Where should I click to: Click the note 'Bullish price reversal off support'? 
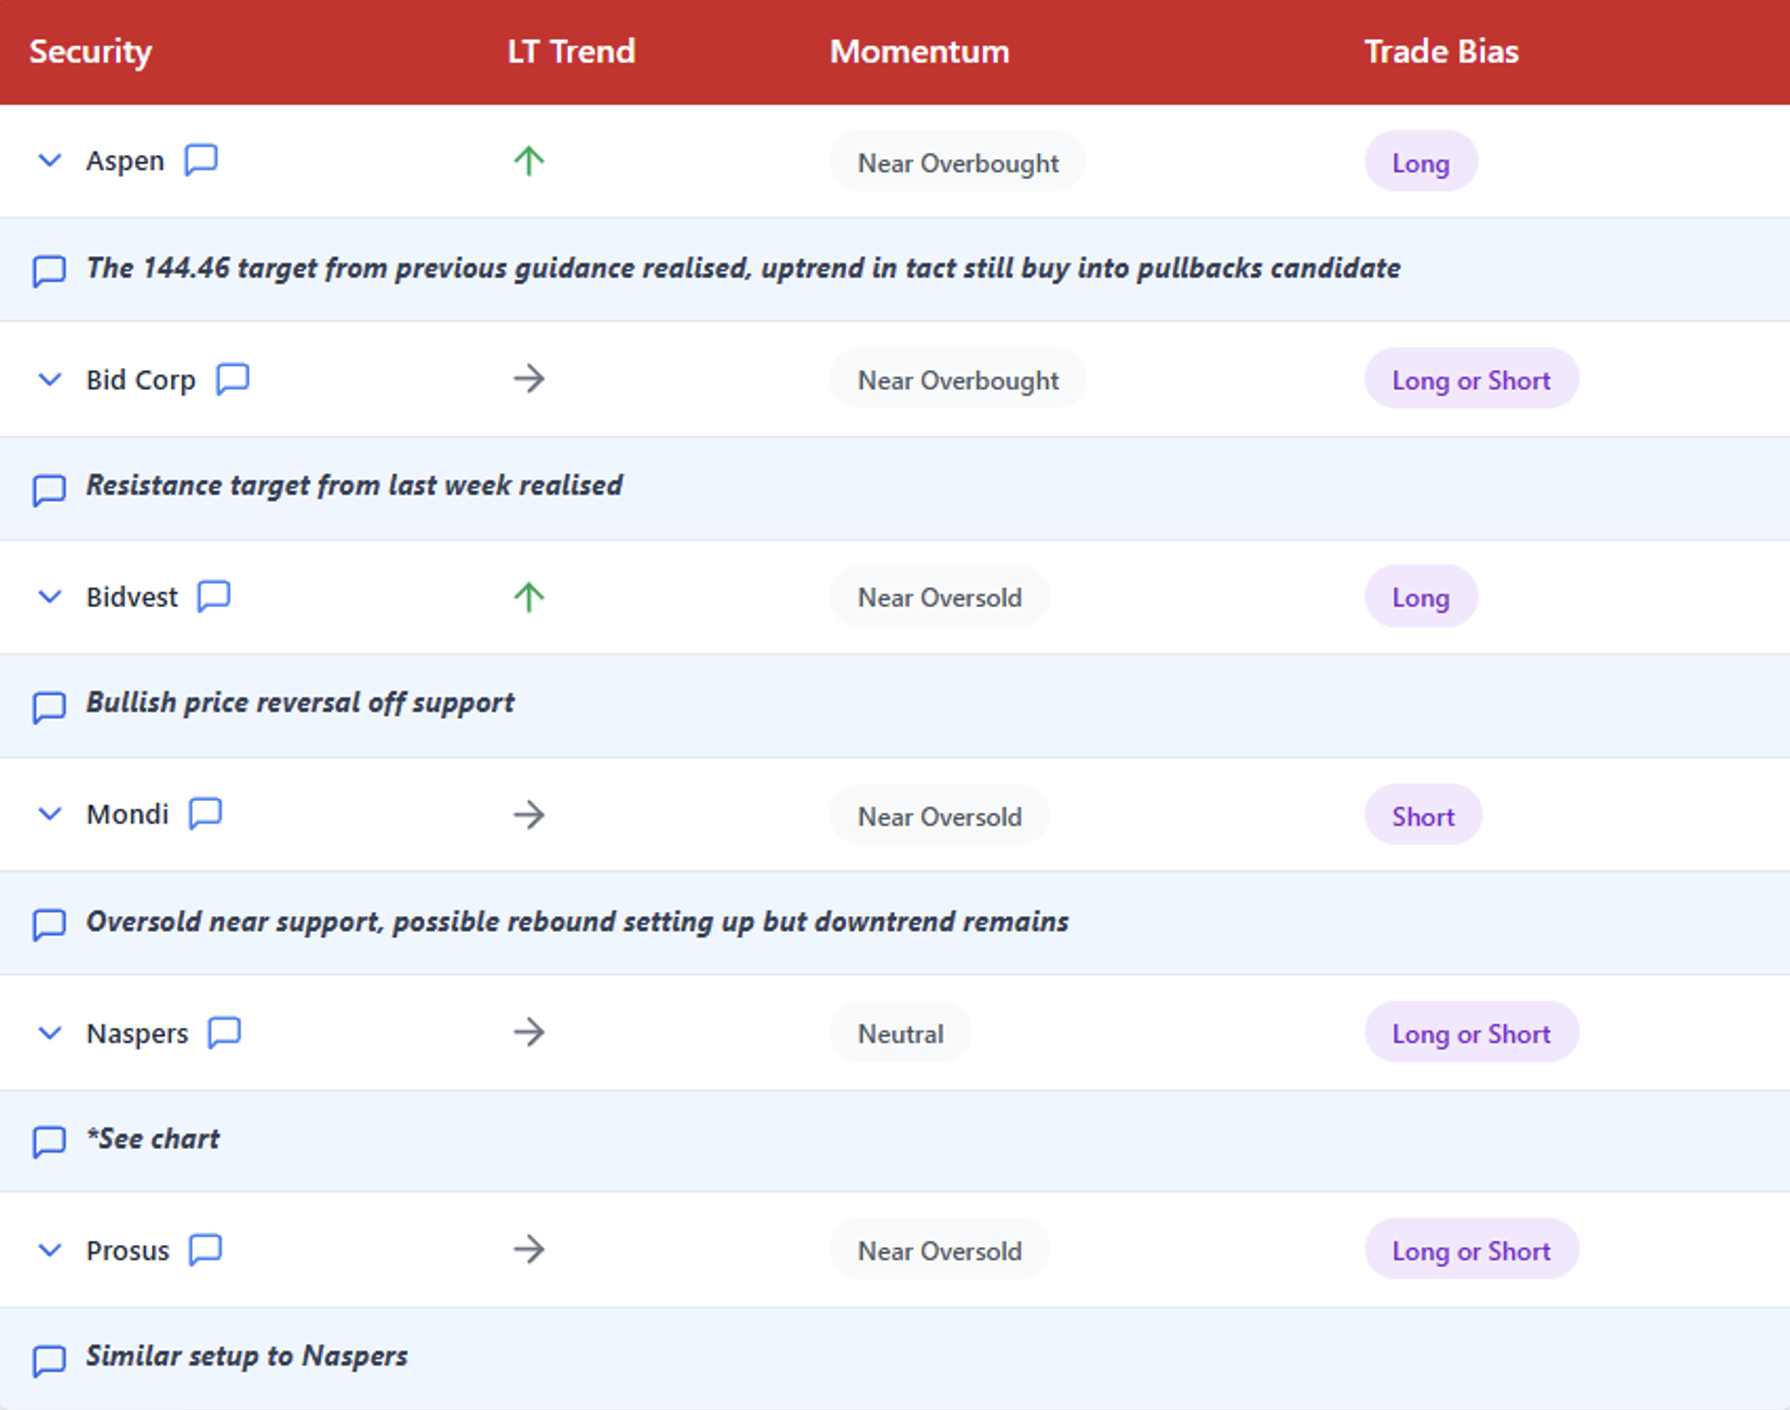point(300,703)
